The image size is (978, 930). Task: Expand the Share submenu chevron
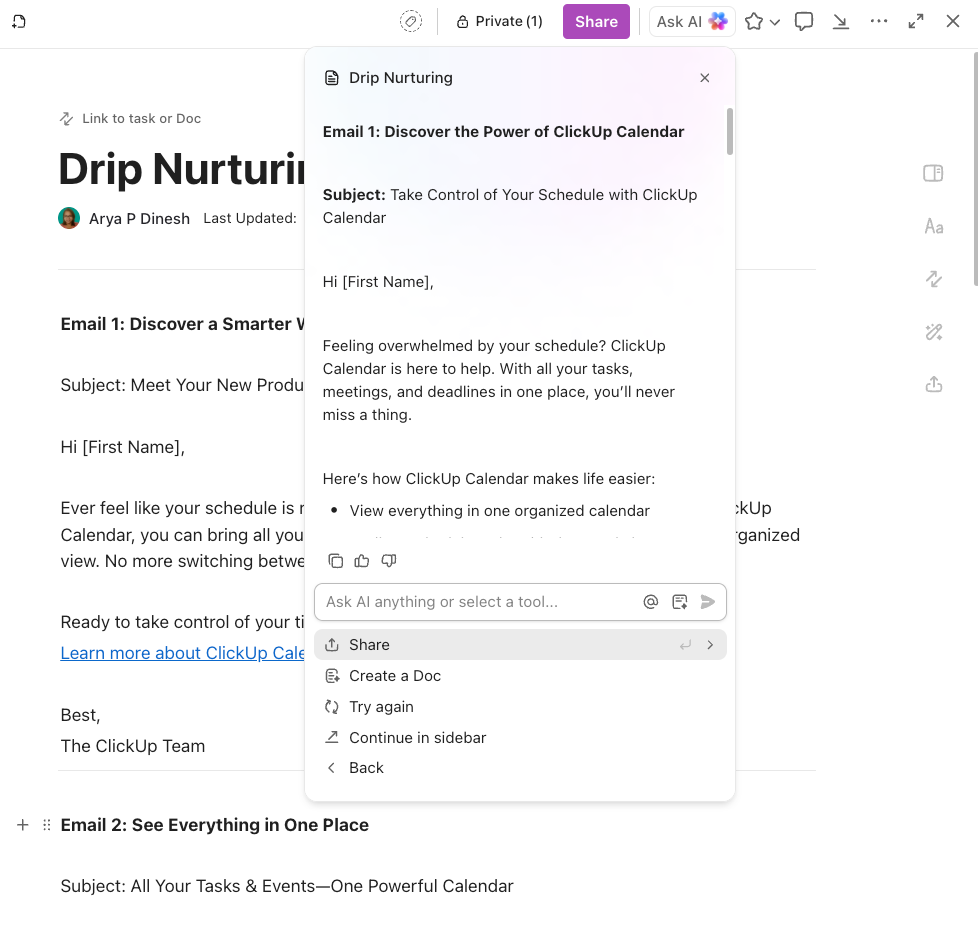(x=710, y=645)
